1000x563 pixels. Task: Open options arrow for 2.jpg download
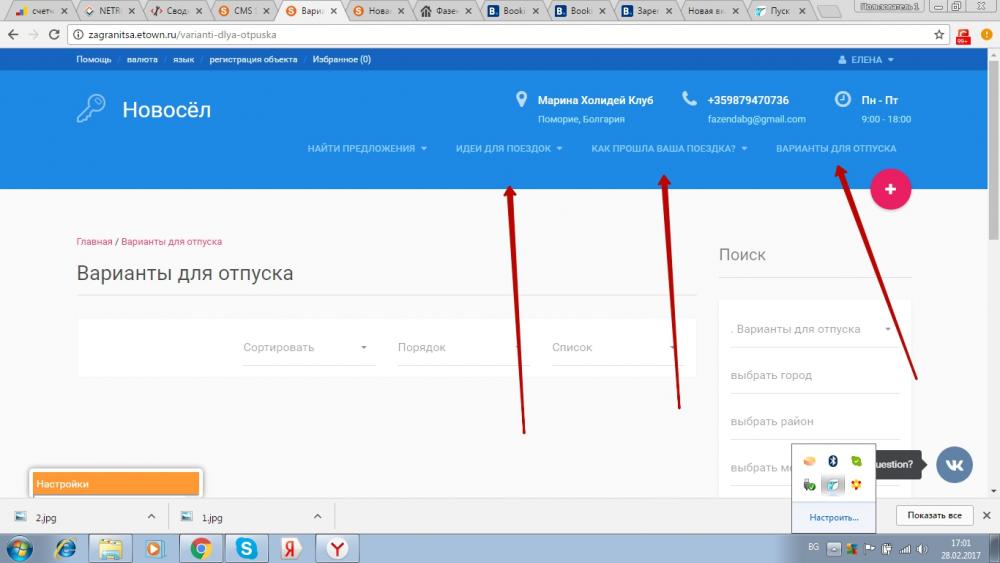151,516
